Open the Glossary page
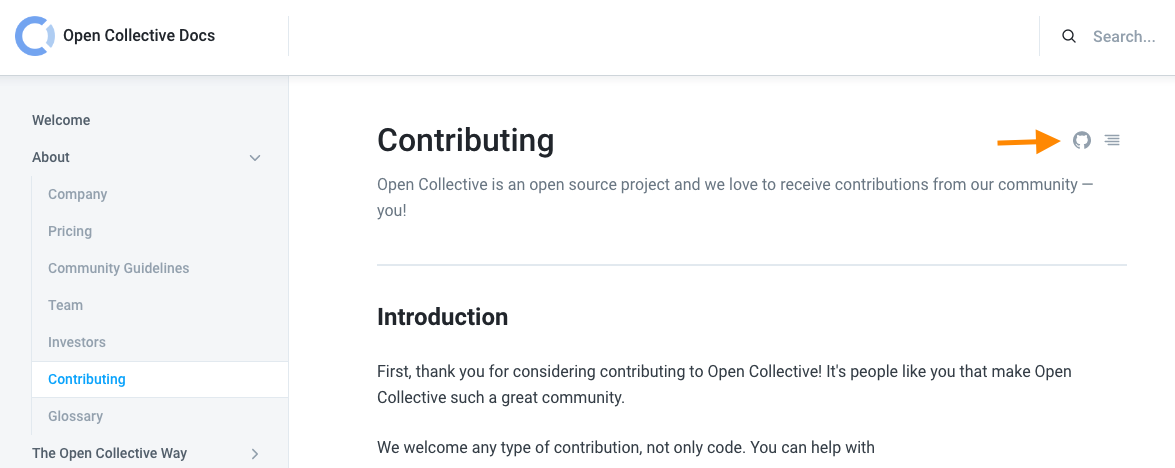 (x=75, y=416)
